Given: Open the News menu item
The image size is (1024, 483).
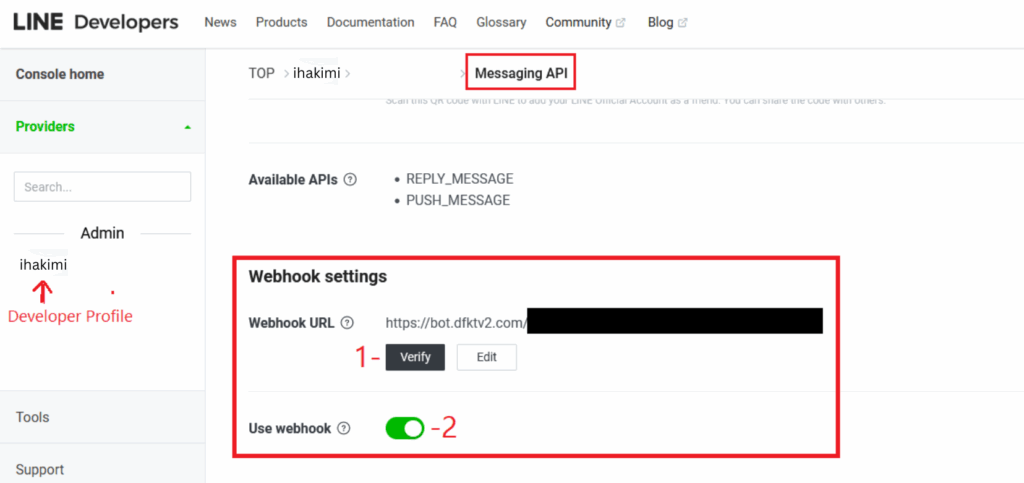Looking at the screenshot, I should click(220, 22).
